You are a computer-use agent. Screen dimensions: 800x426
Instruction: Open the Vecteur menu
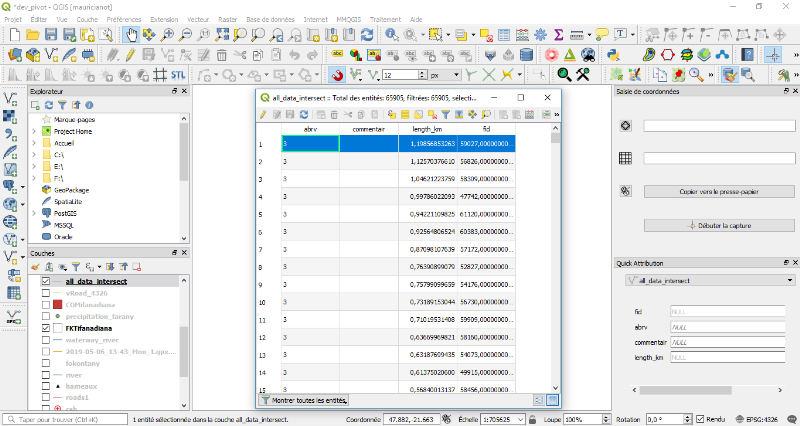point(198,19)
